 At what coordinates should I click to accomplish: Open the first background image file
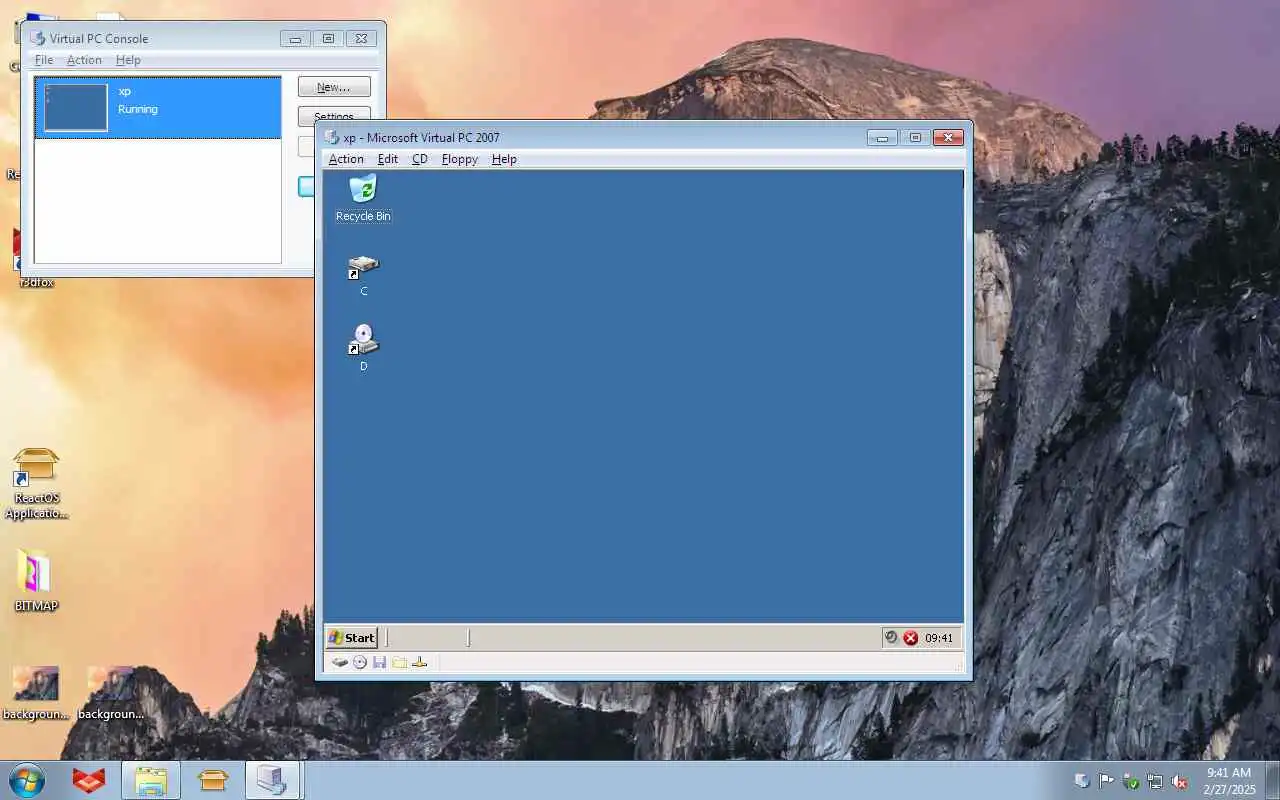coord(36,693)
